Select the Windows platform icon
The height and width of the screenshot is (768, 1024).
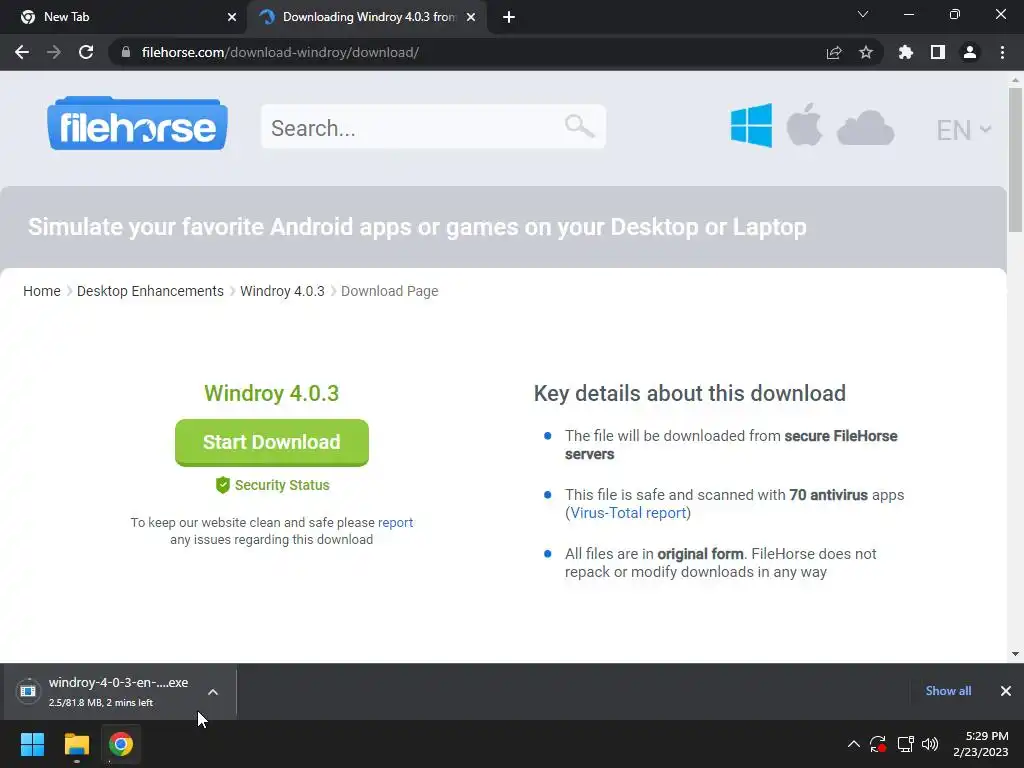[x=751, y=125]
